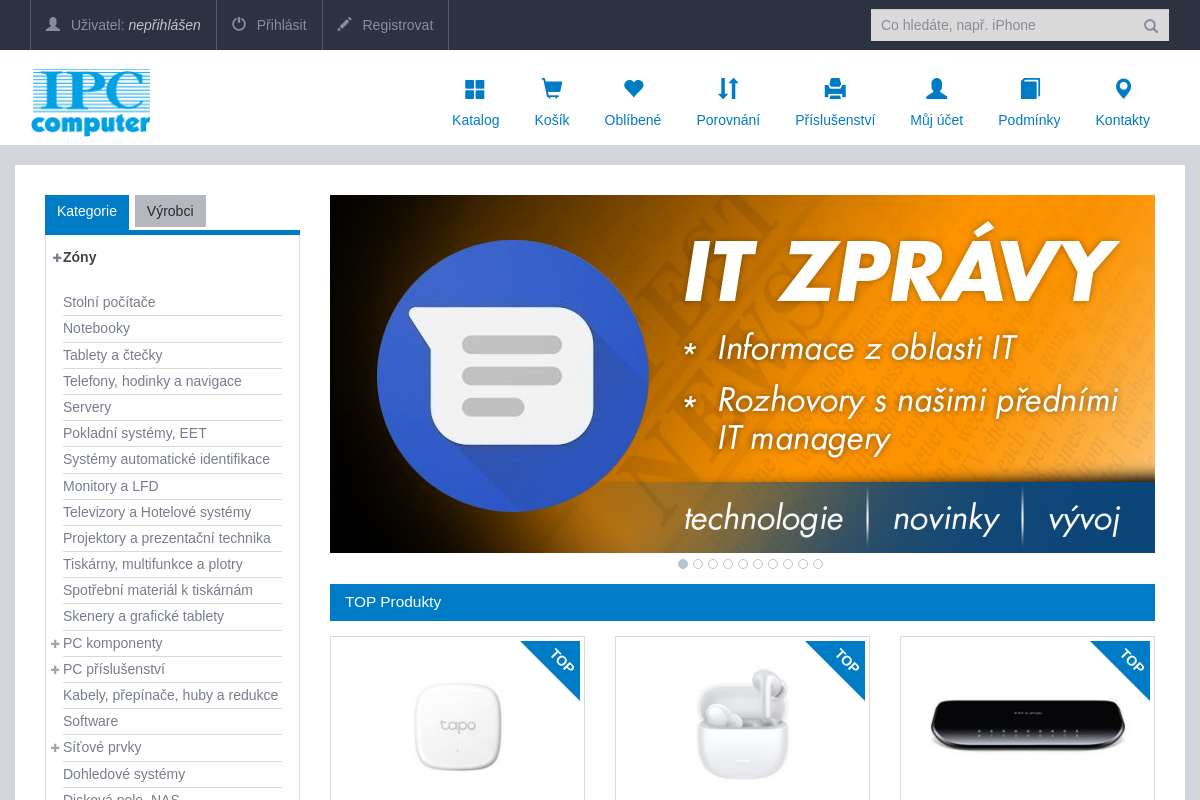The image size is (1200, 800).
Task: Select the fourth banner slide dot
Action: 728,564
